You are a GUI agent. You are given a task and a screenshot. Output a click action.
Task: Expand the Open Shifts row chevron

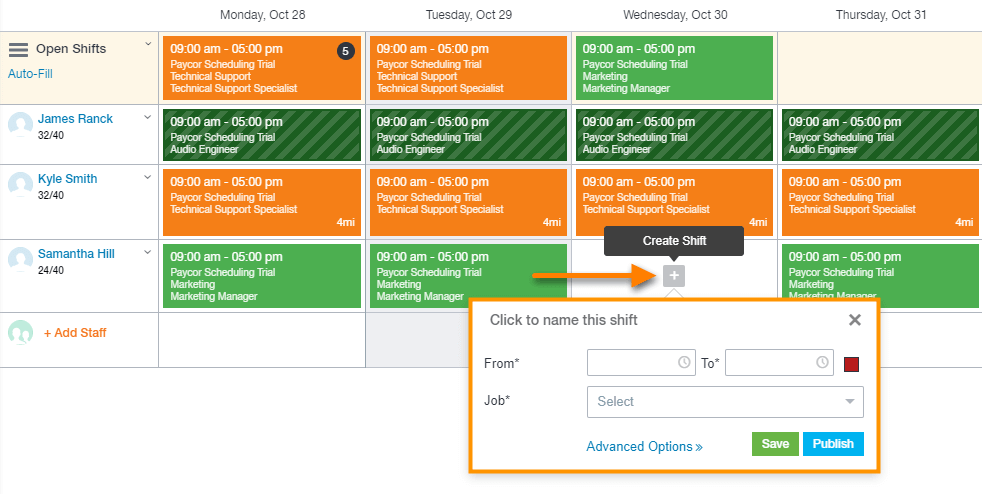148,44
